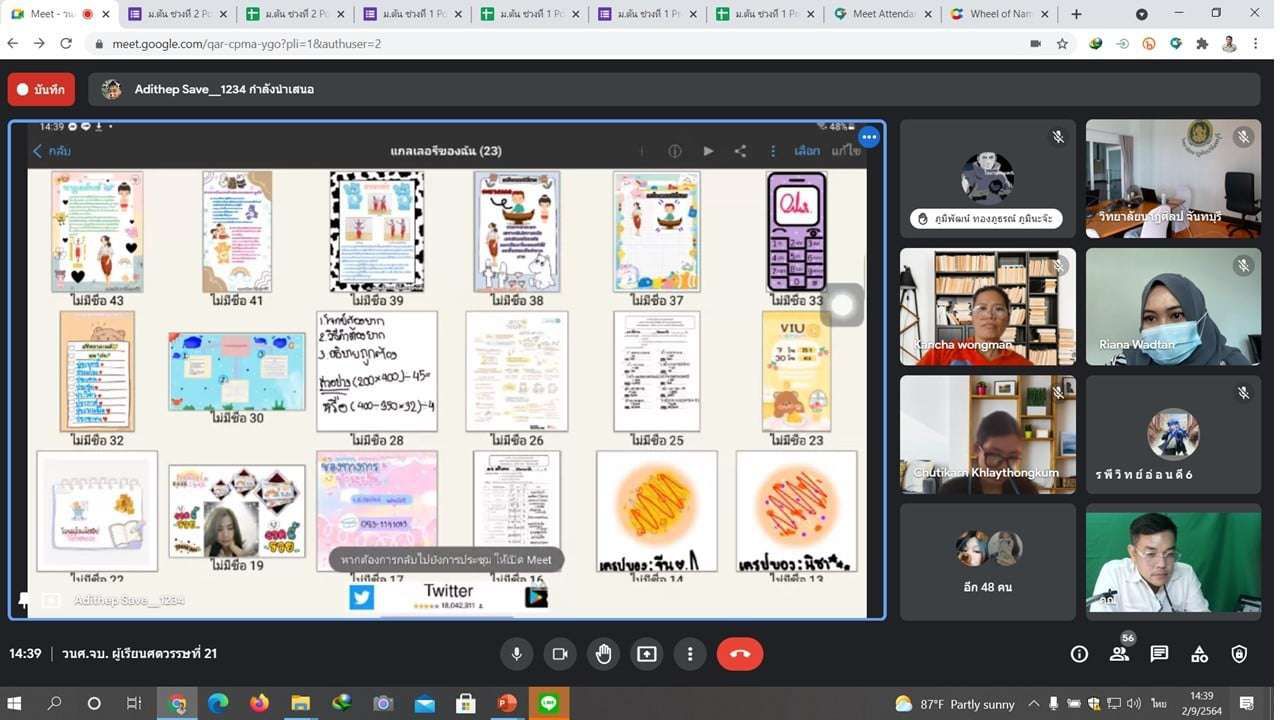Open the blue options menu on presentation tile
This screenshot has width=1280, height=720.
tap(868, 137)
